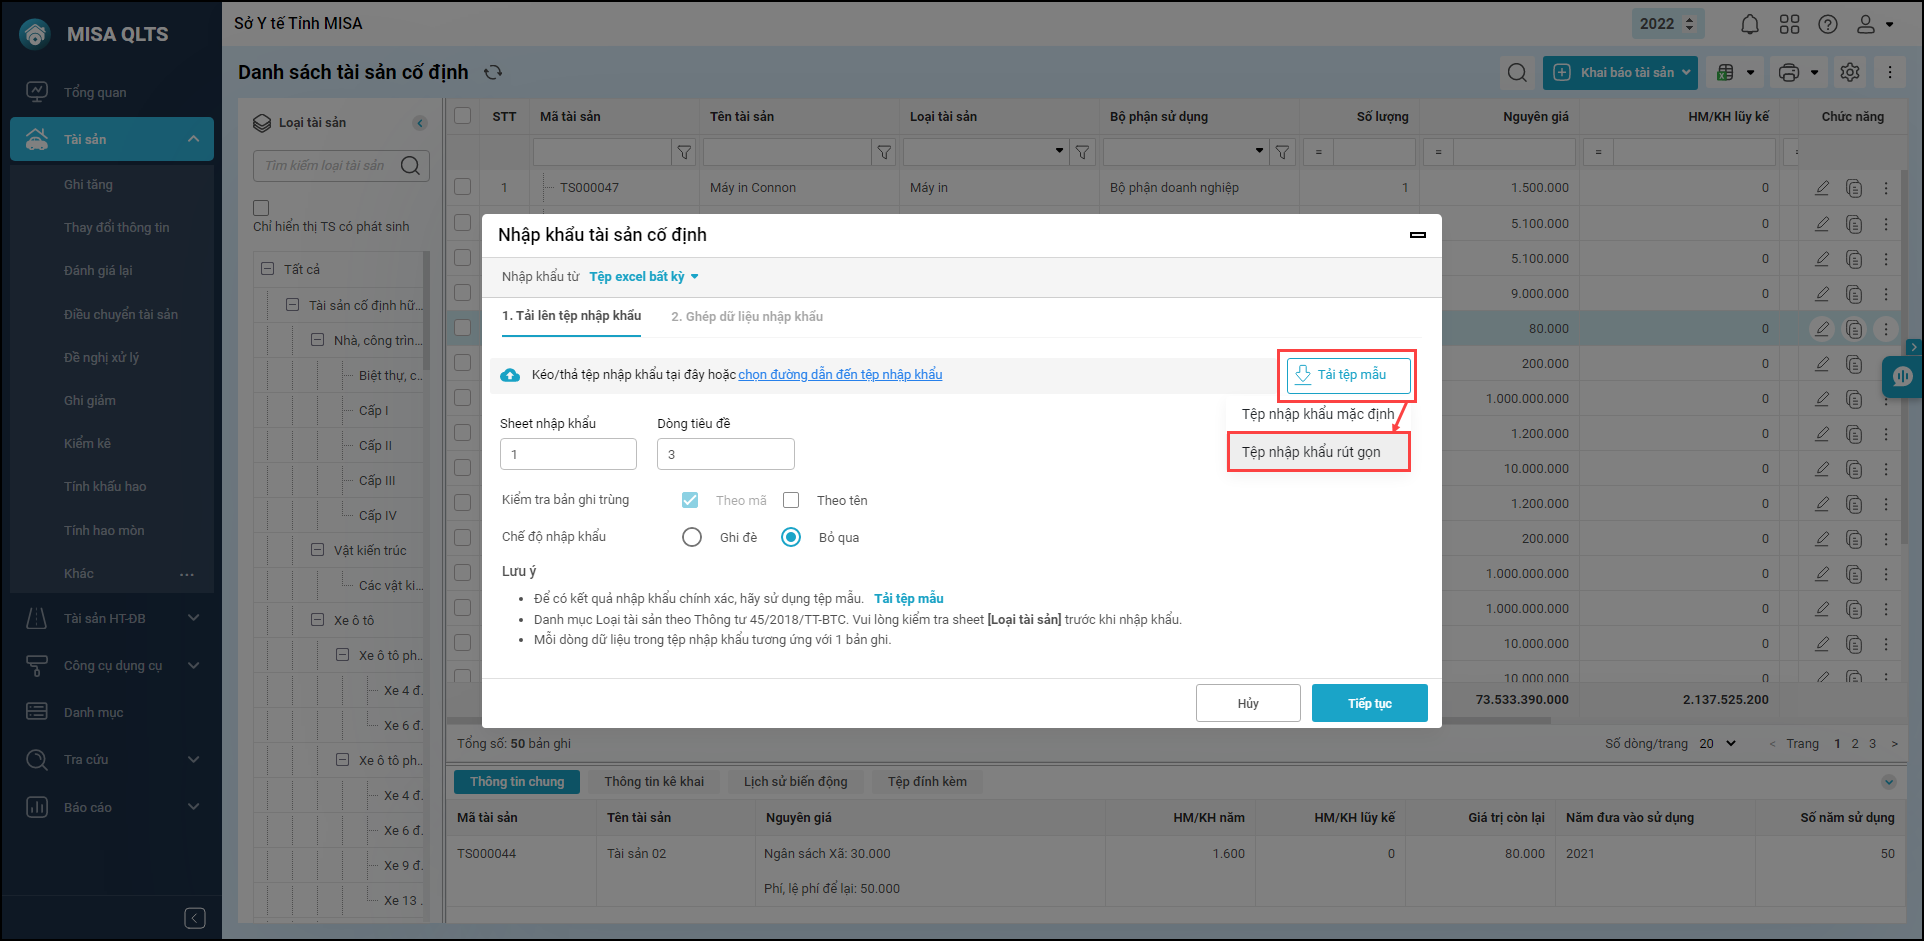Viewport: 1924px width, 941px height.
Task: Open the Tệp excel bất kỳ dropdown
Action: (644, 277)
